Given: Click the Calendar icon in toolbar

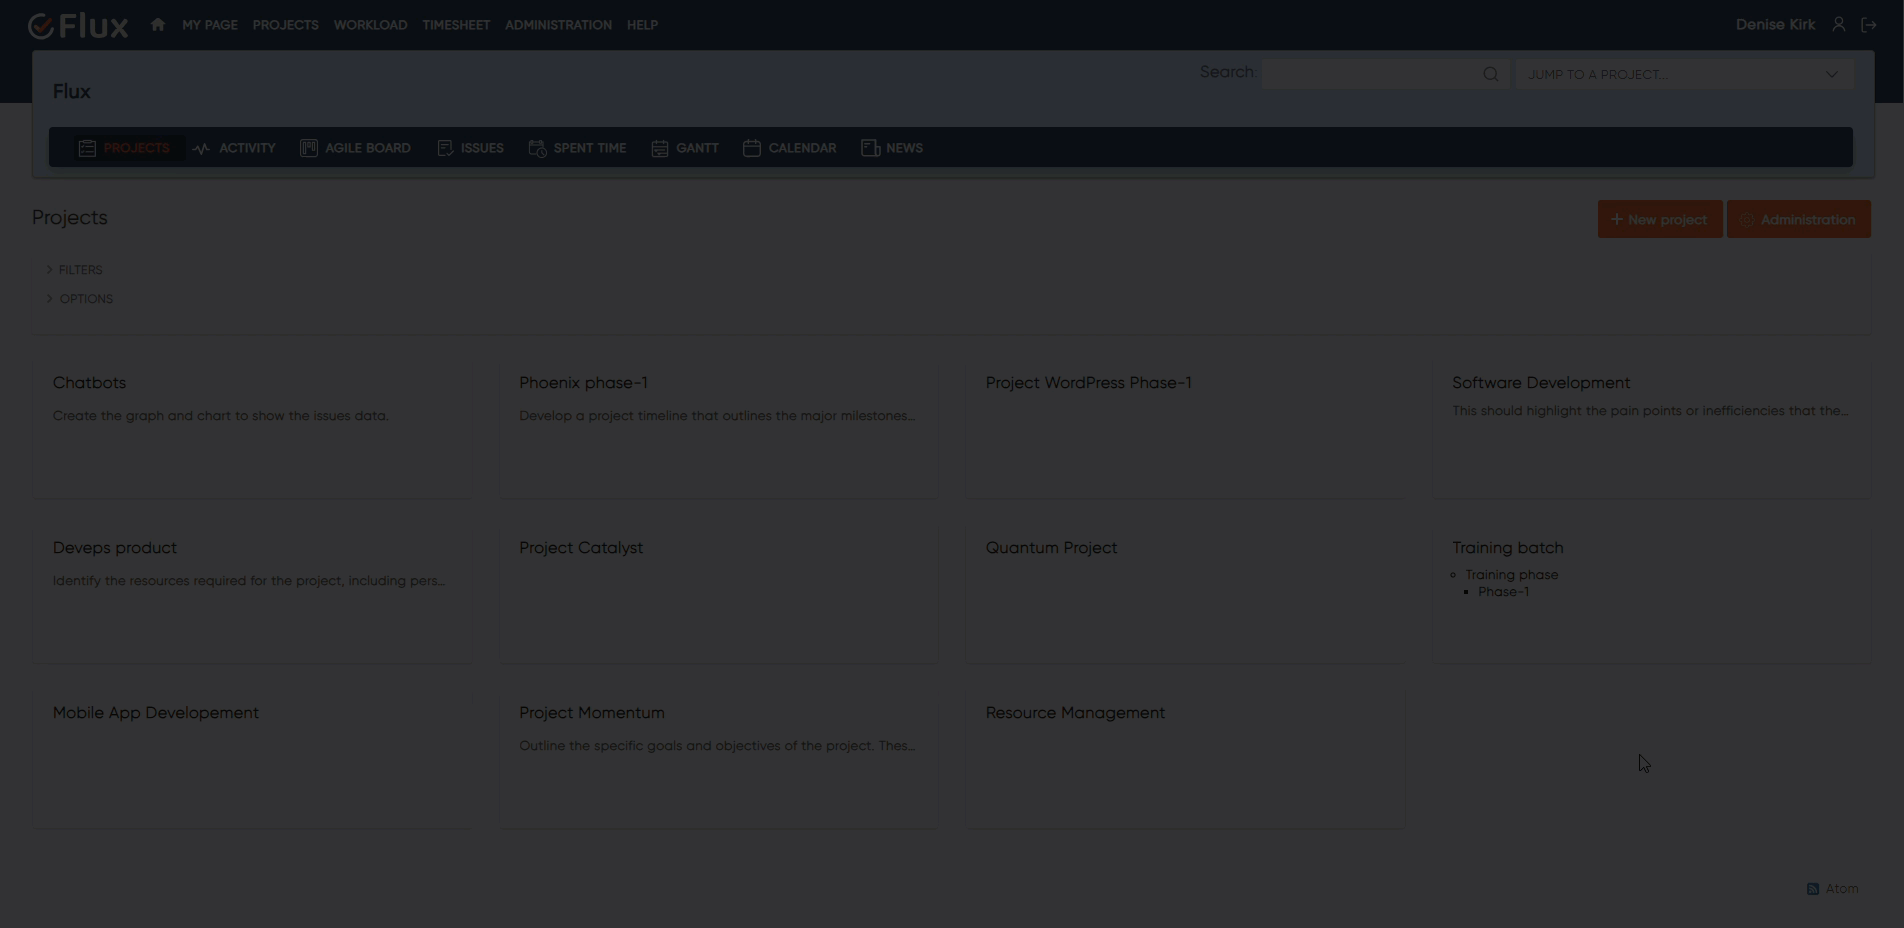Looking at the screenshot, I should 752,148.
